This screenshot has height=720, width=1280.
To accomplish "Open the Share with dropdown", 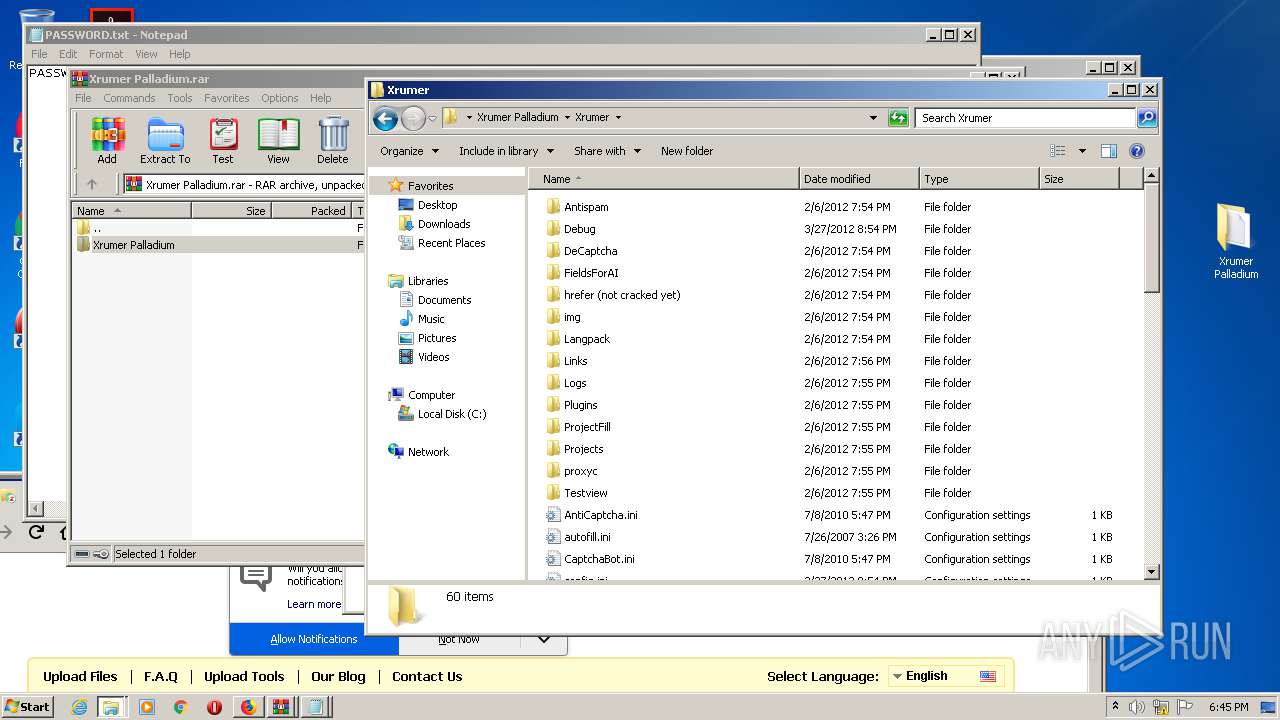I will click(607, 151).
